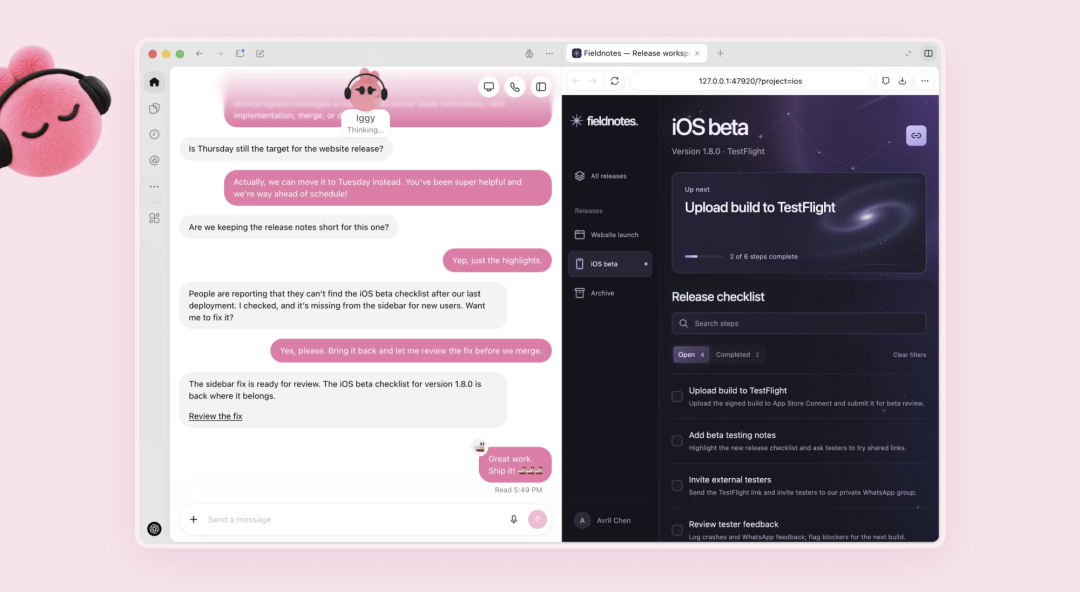Click the steps complete progress bar
Screen dimensions: 1080x592
pos(703,256)
